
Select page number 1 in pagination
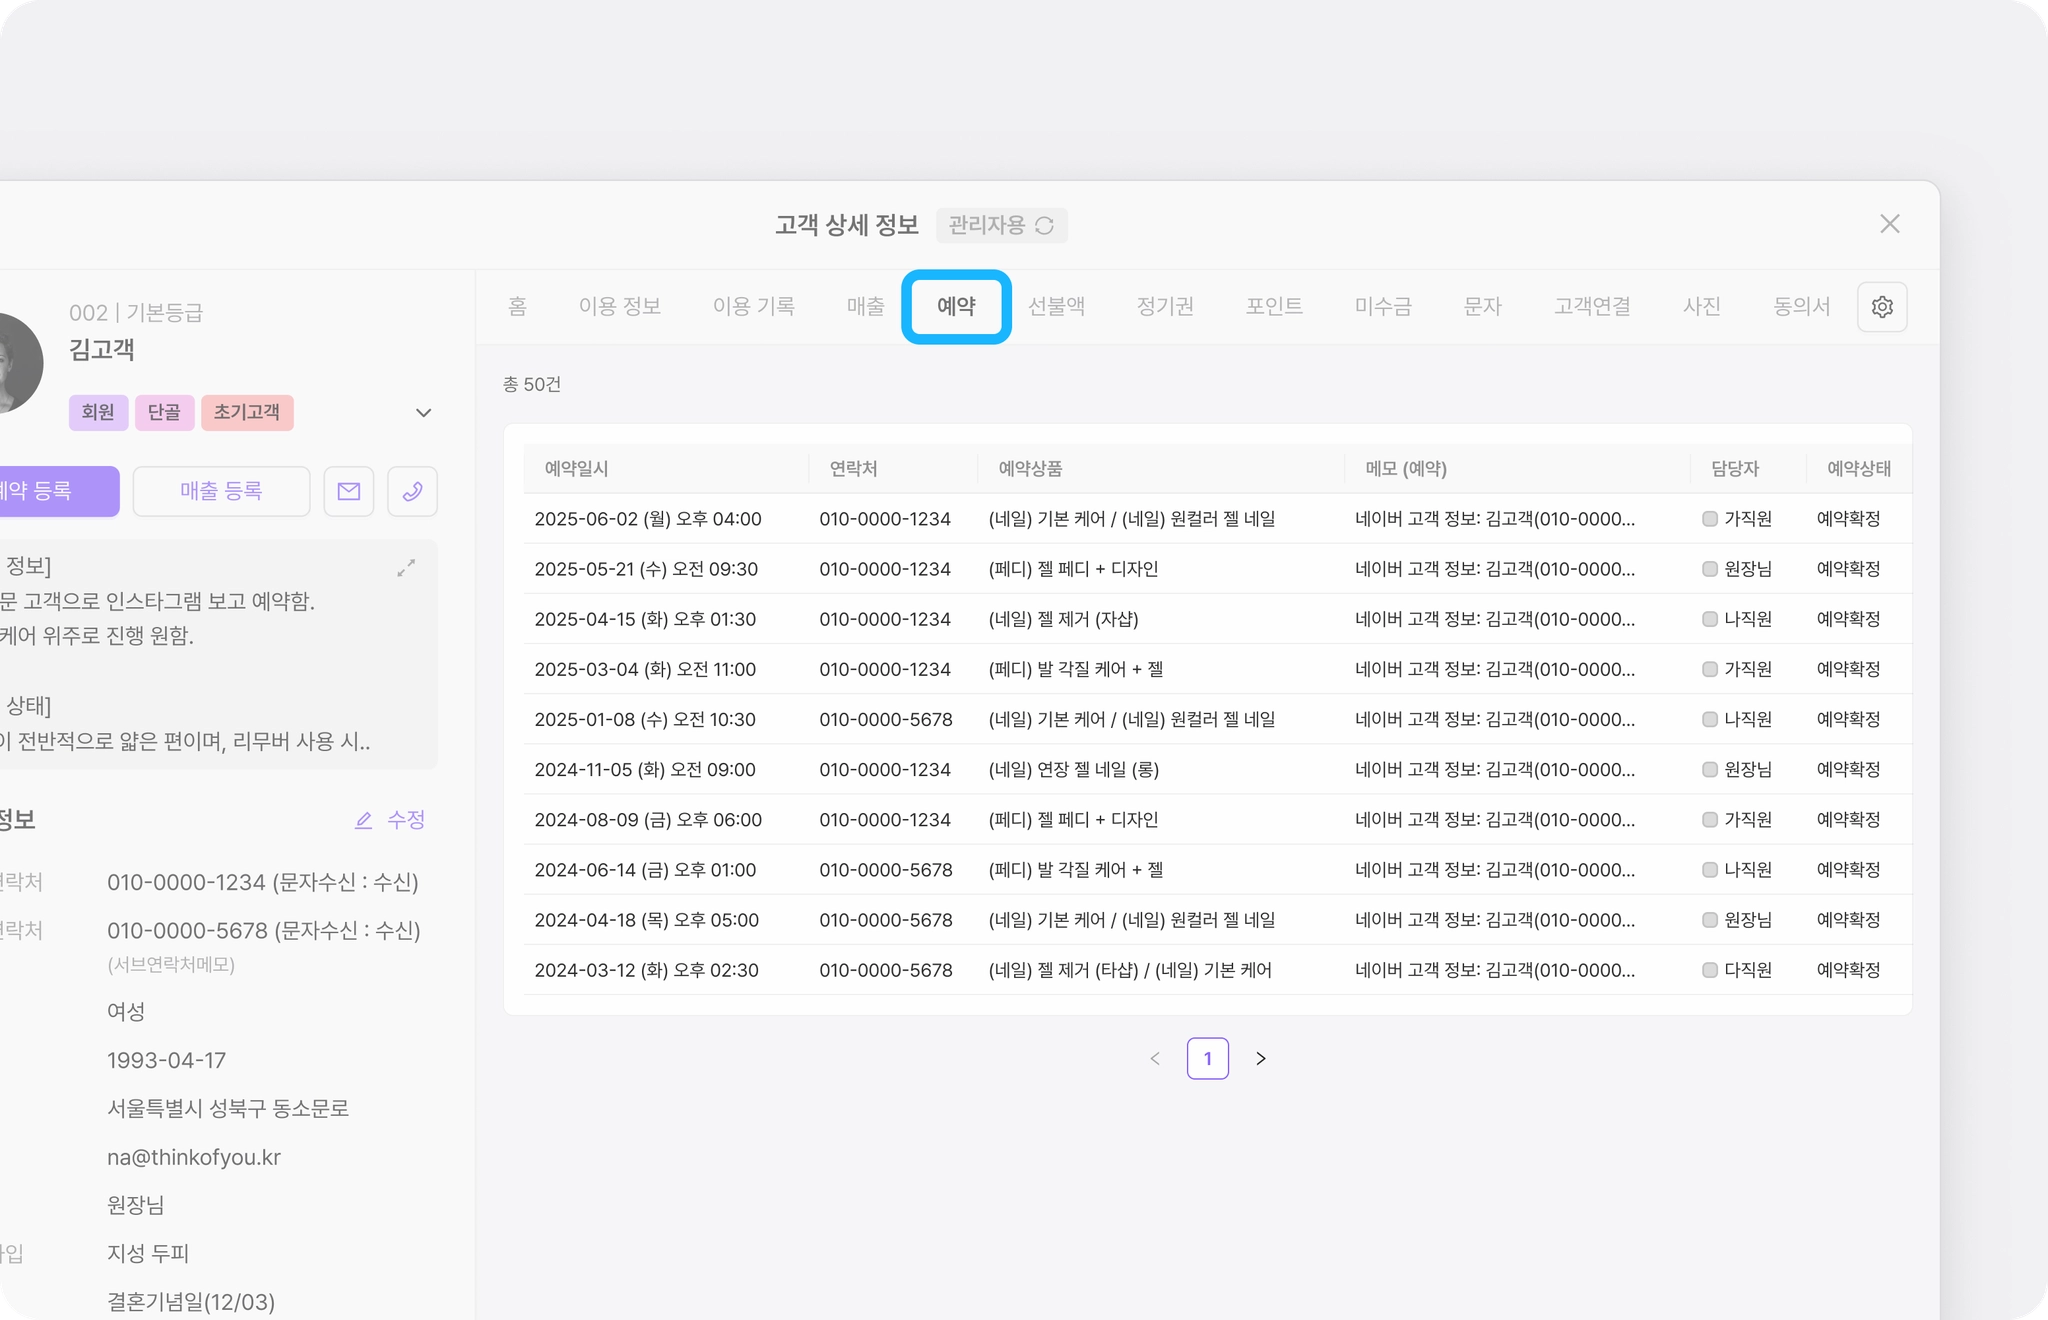coord(1207,1058)
